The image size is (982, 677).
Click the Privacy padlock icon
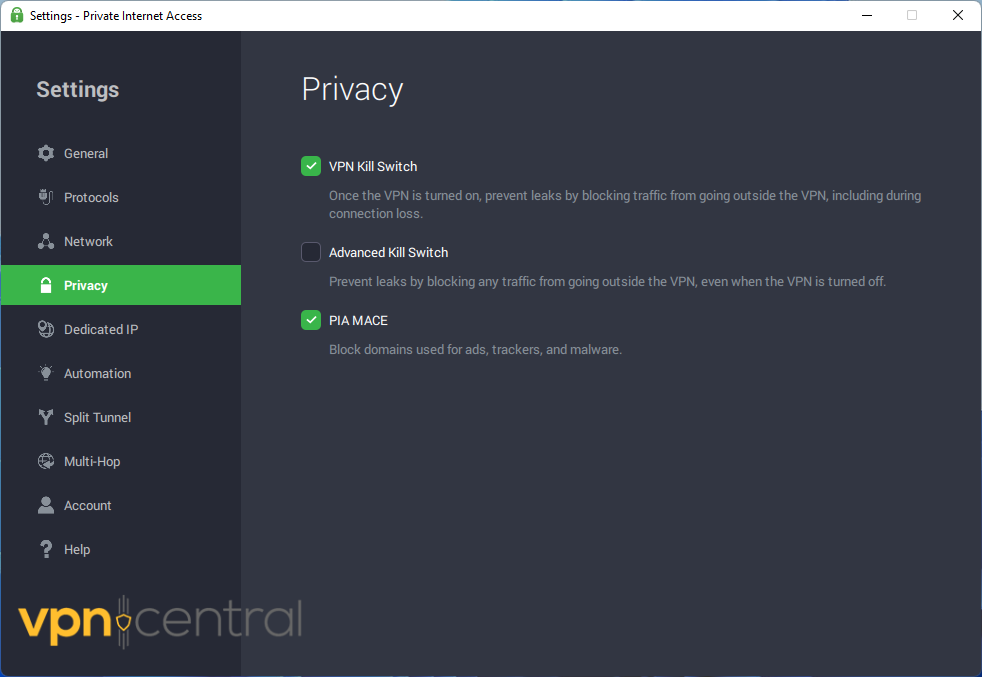[46, 285]
